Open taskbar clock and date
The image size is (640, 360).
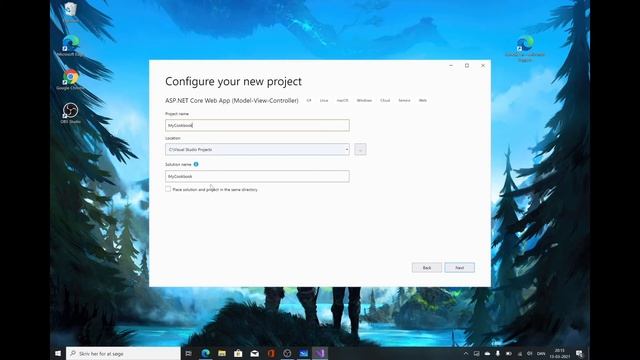click(560, 353)
